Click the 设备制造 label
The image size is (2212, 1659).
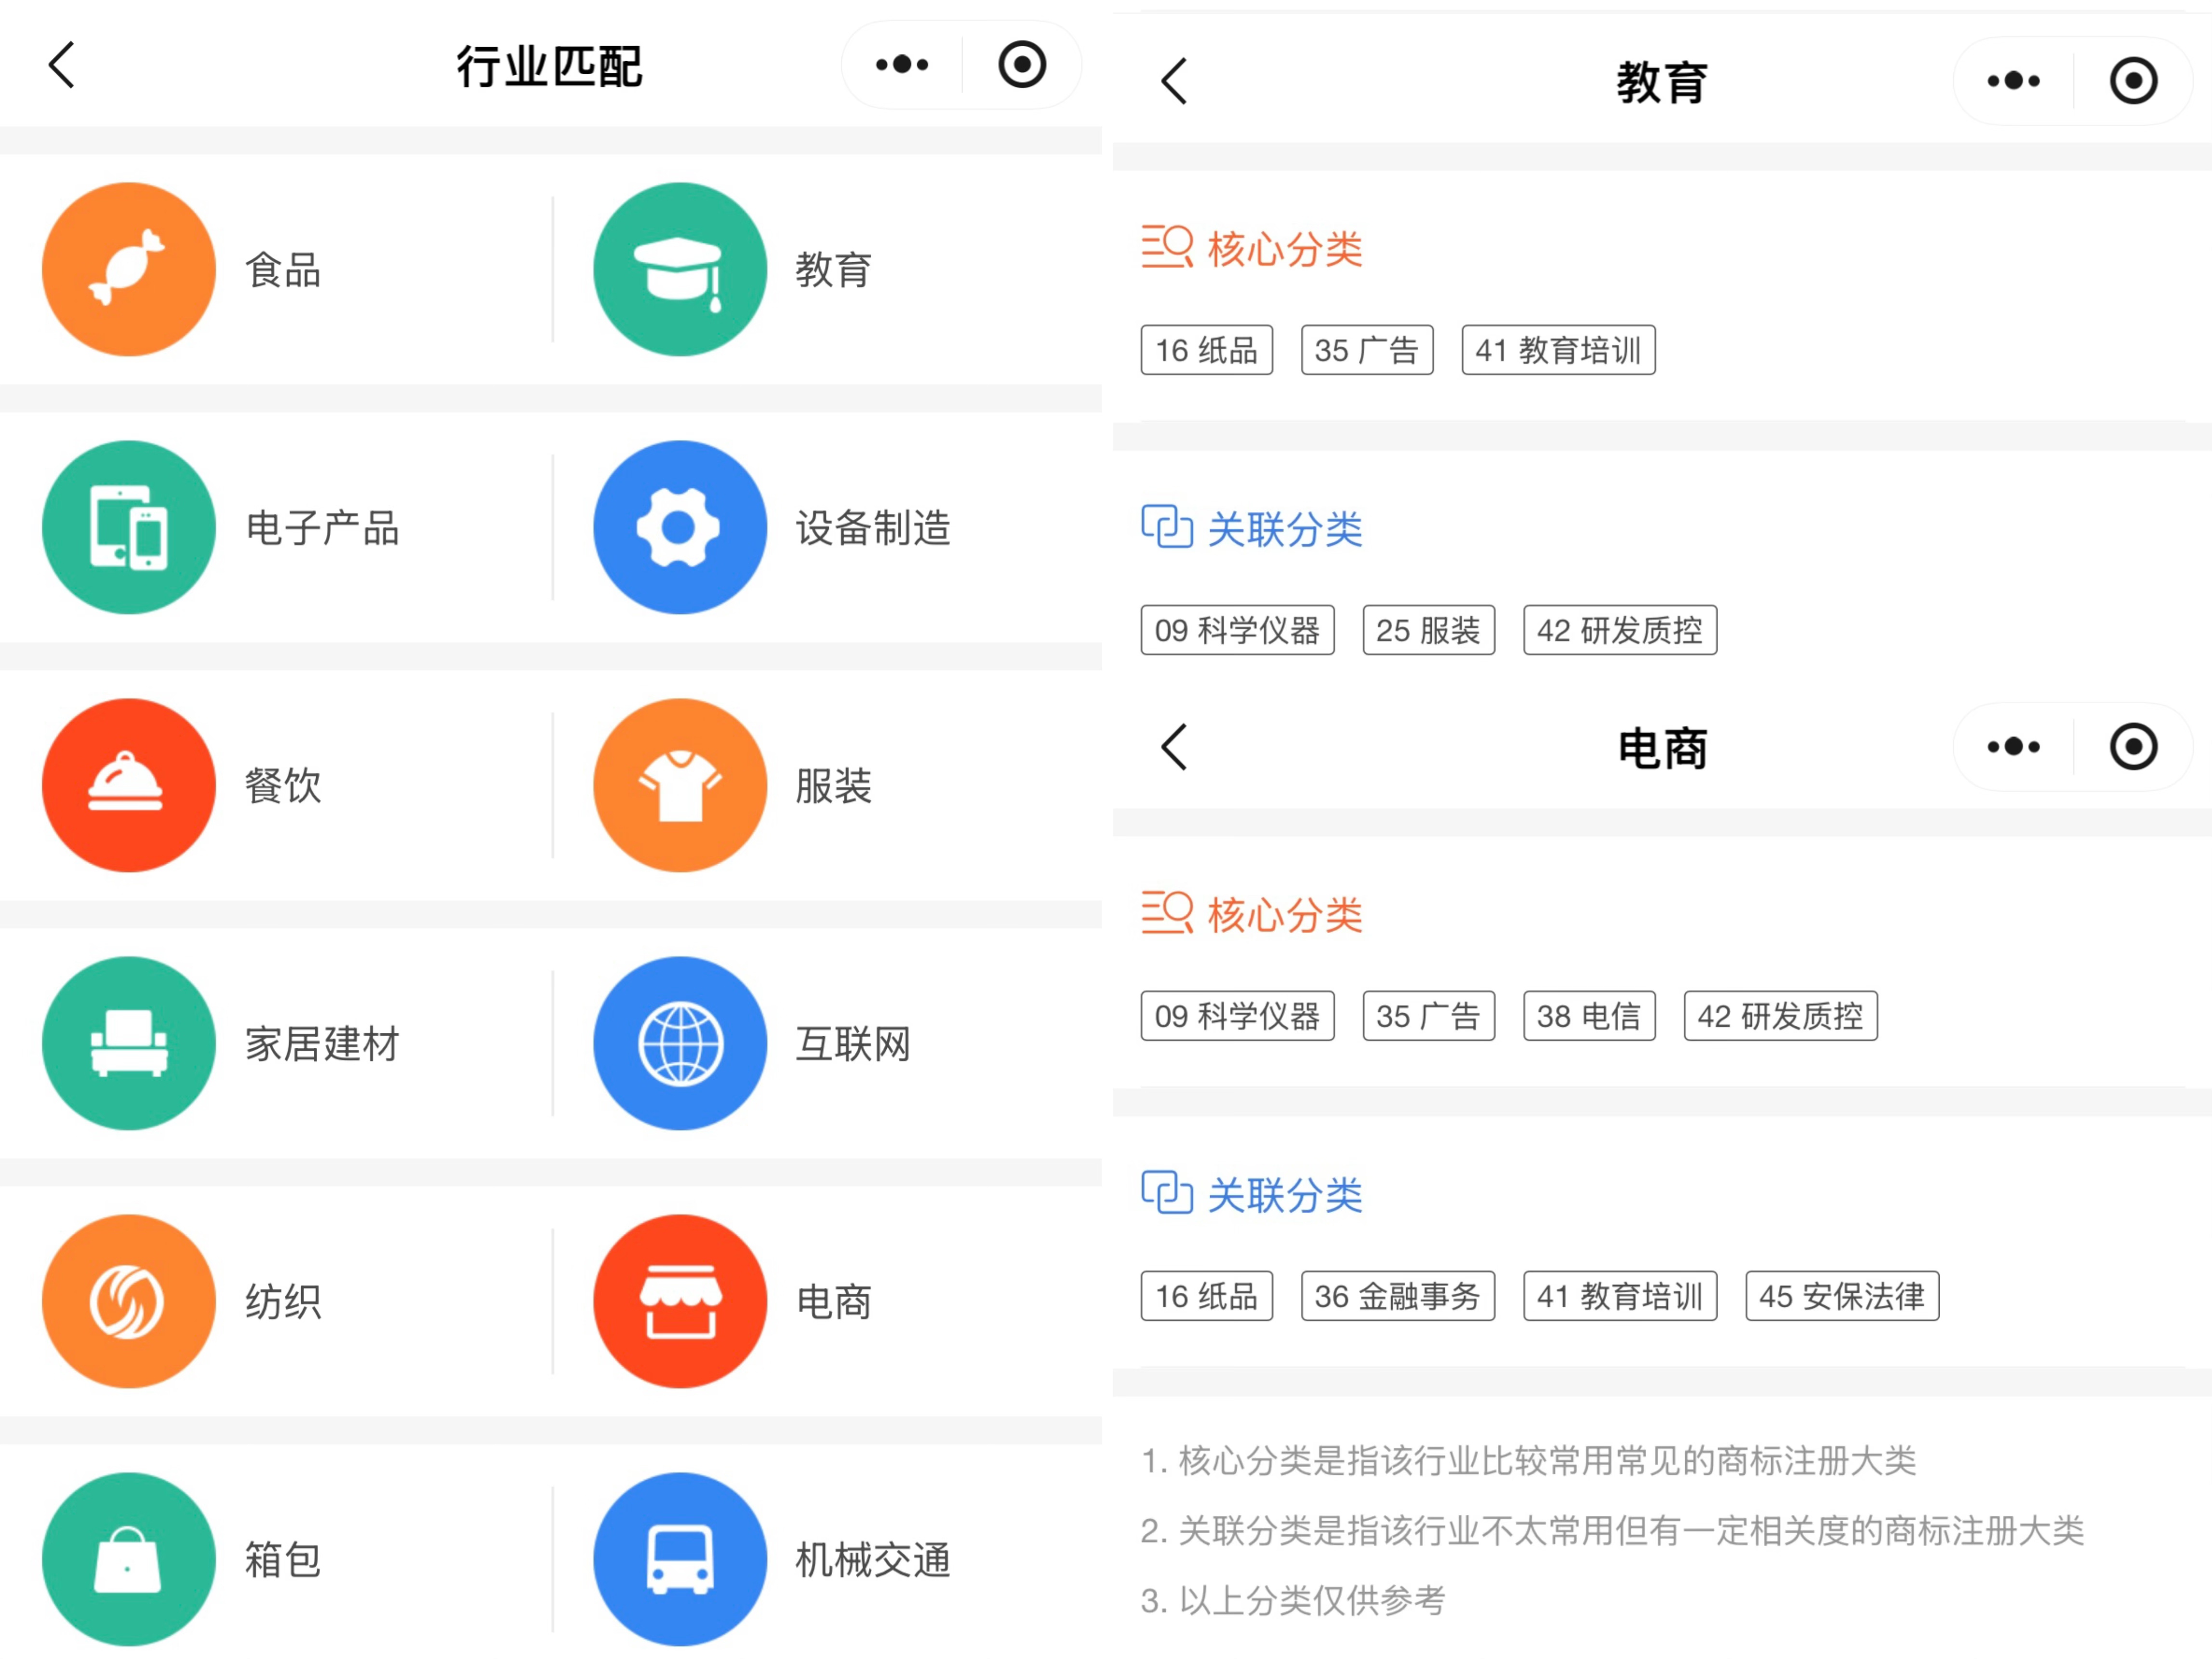click(x=873, y=528)
